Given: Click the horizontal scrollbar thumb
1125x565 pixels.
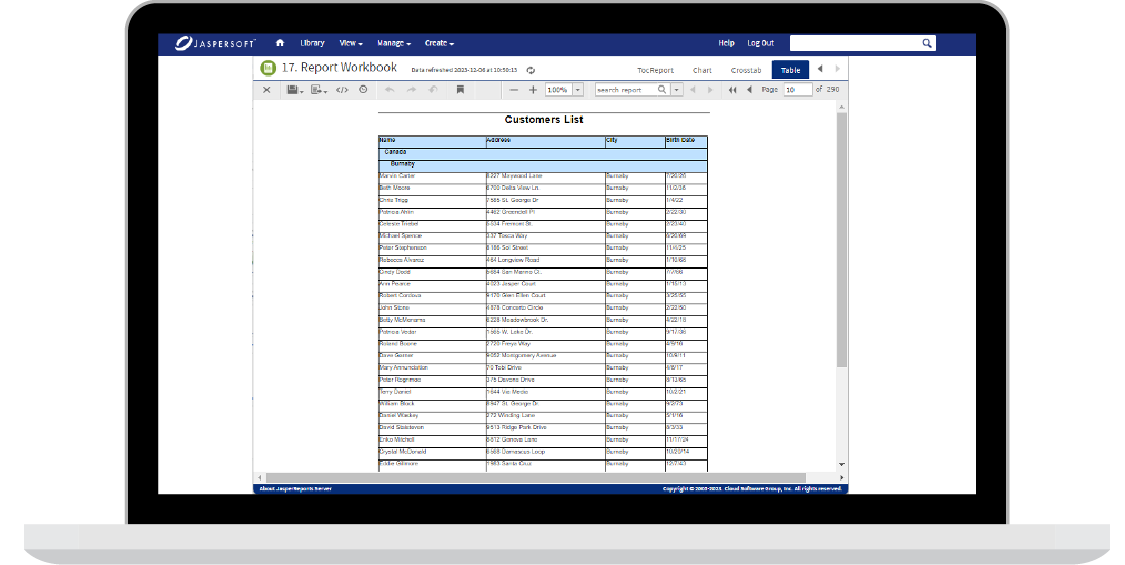Looking at the screenshot, I should pos(535,477).
